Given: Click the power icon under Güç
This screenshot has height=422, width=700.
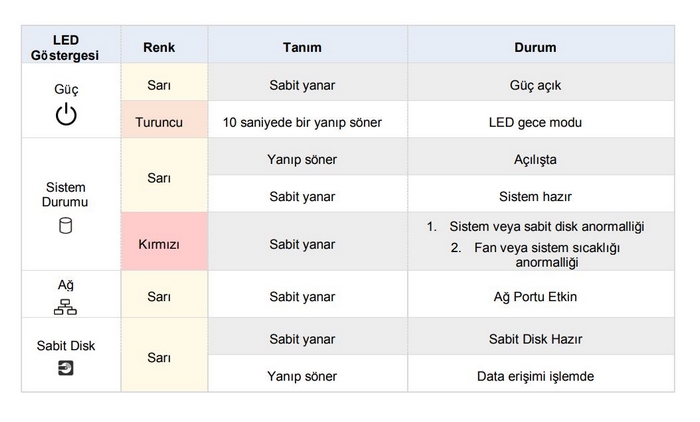Looking at the screenshot, I should point(66,114).
